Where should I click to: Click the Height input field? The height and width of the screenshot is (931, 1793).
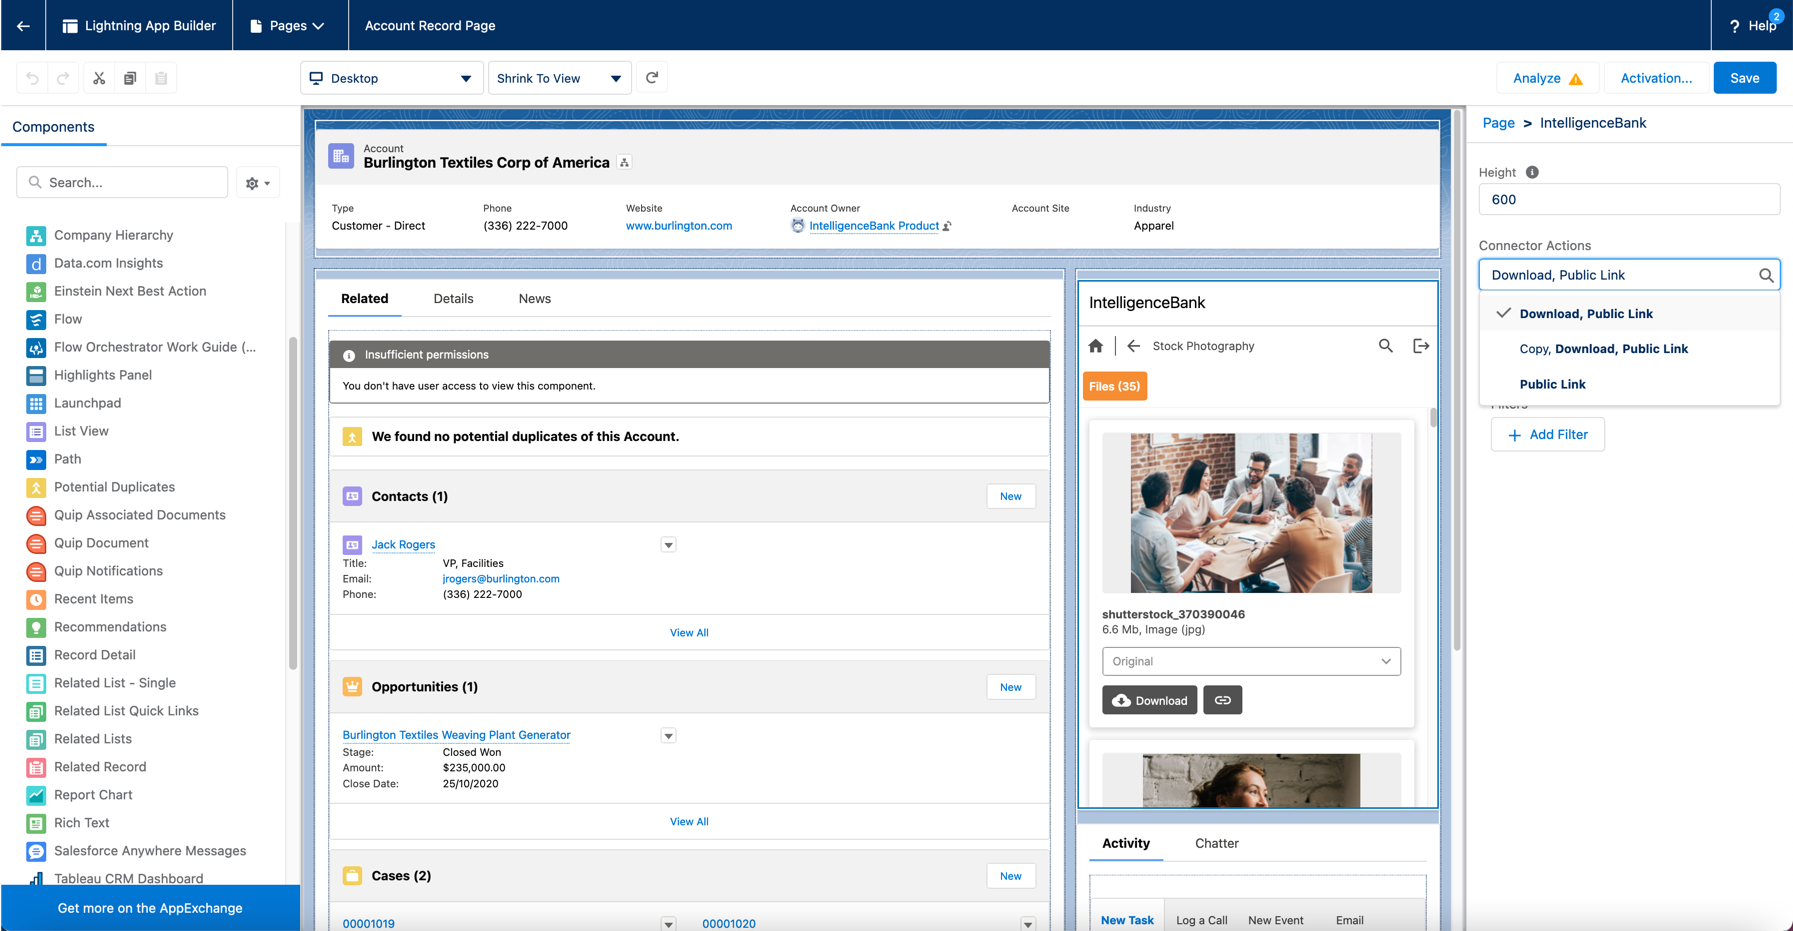(x=1628, y=200)
